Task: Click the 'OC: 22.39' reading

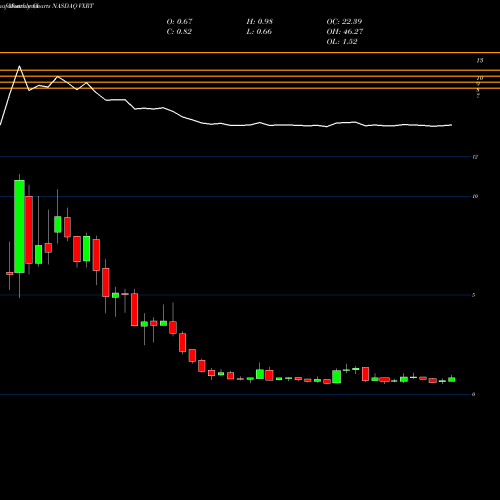Action: click(x=344, y=22)
